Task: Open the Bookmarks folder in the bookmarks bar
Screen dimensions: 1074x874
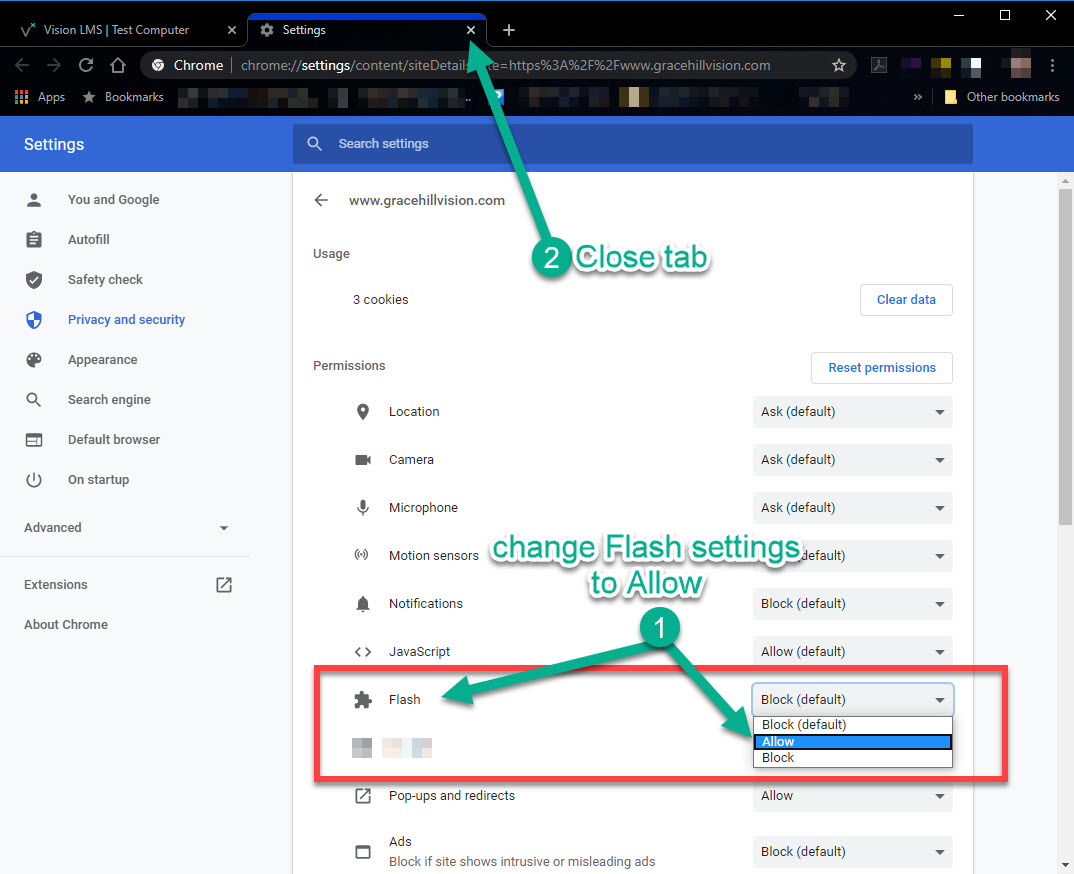Action: coord(123,97)
